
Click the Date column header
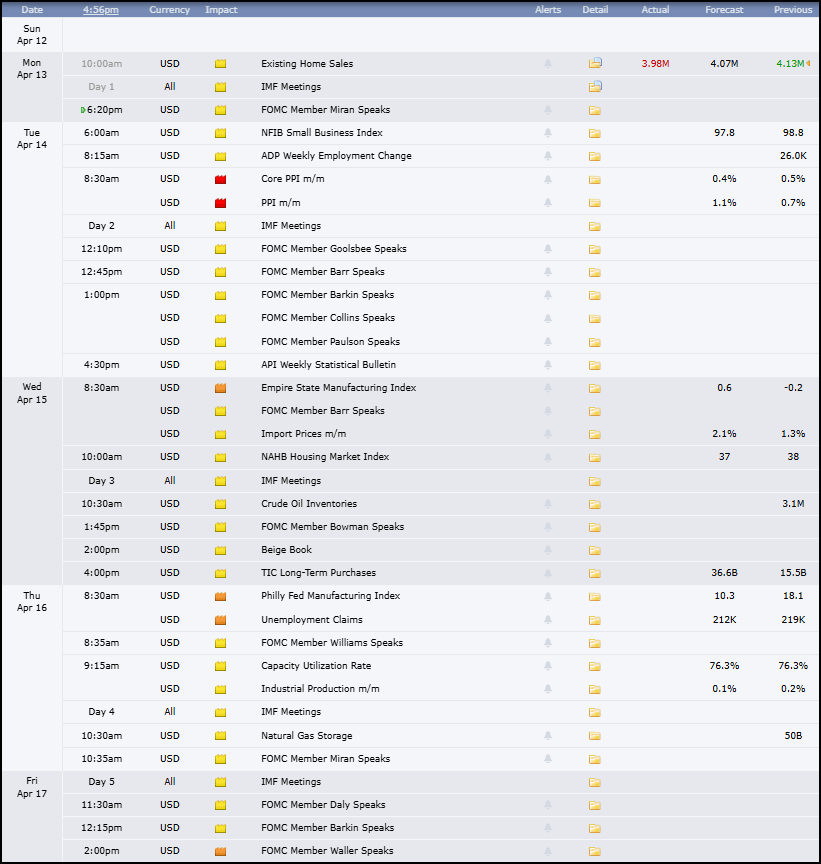click(31, 9)
